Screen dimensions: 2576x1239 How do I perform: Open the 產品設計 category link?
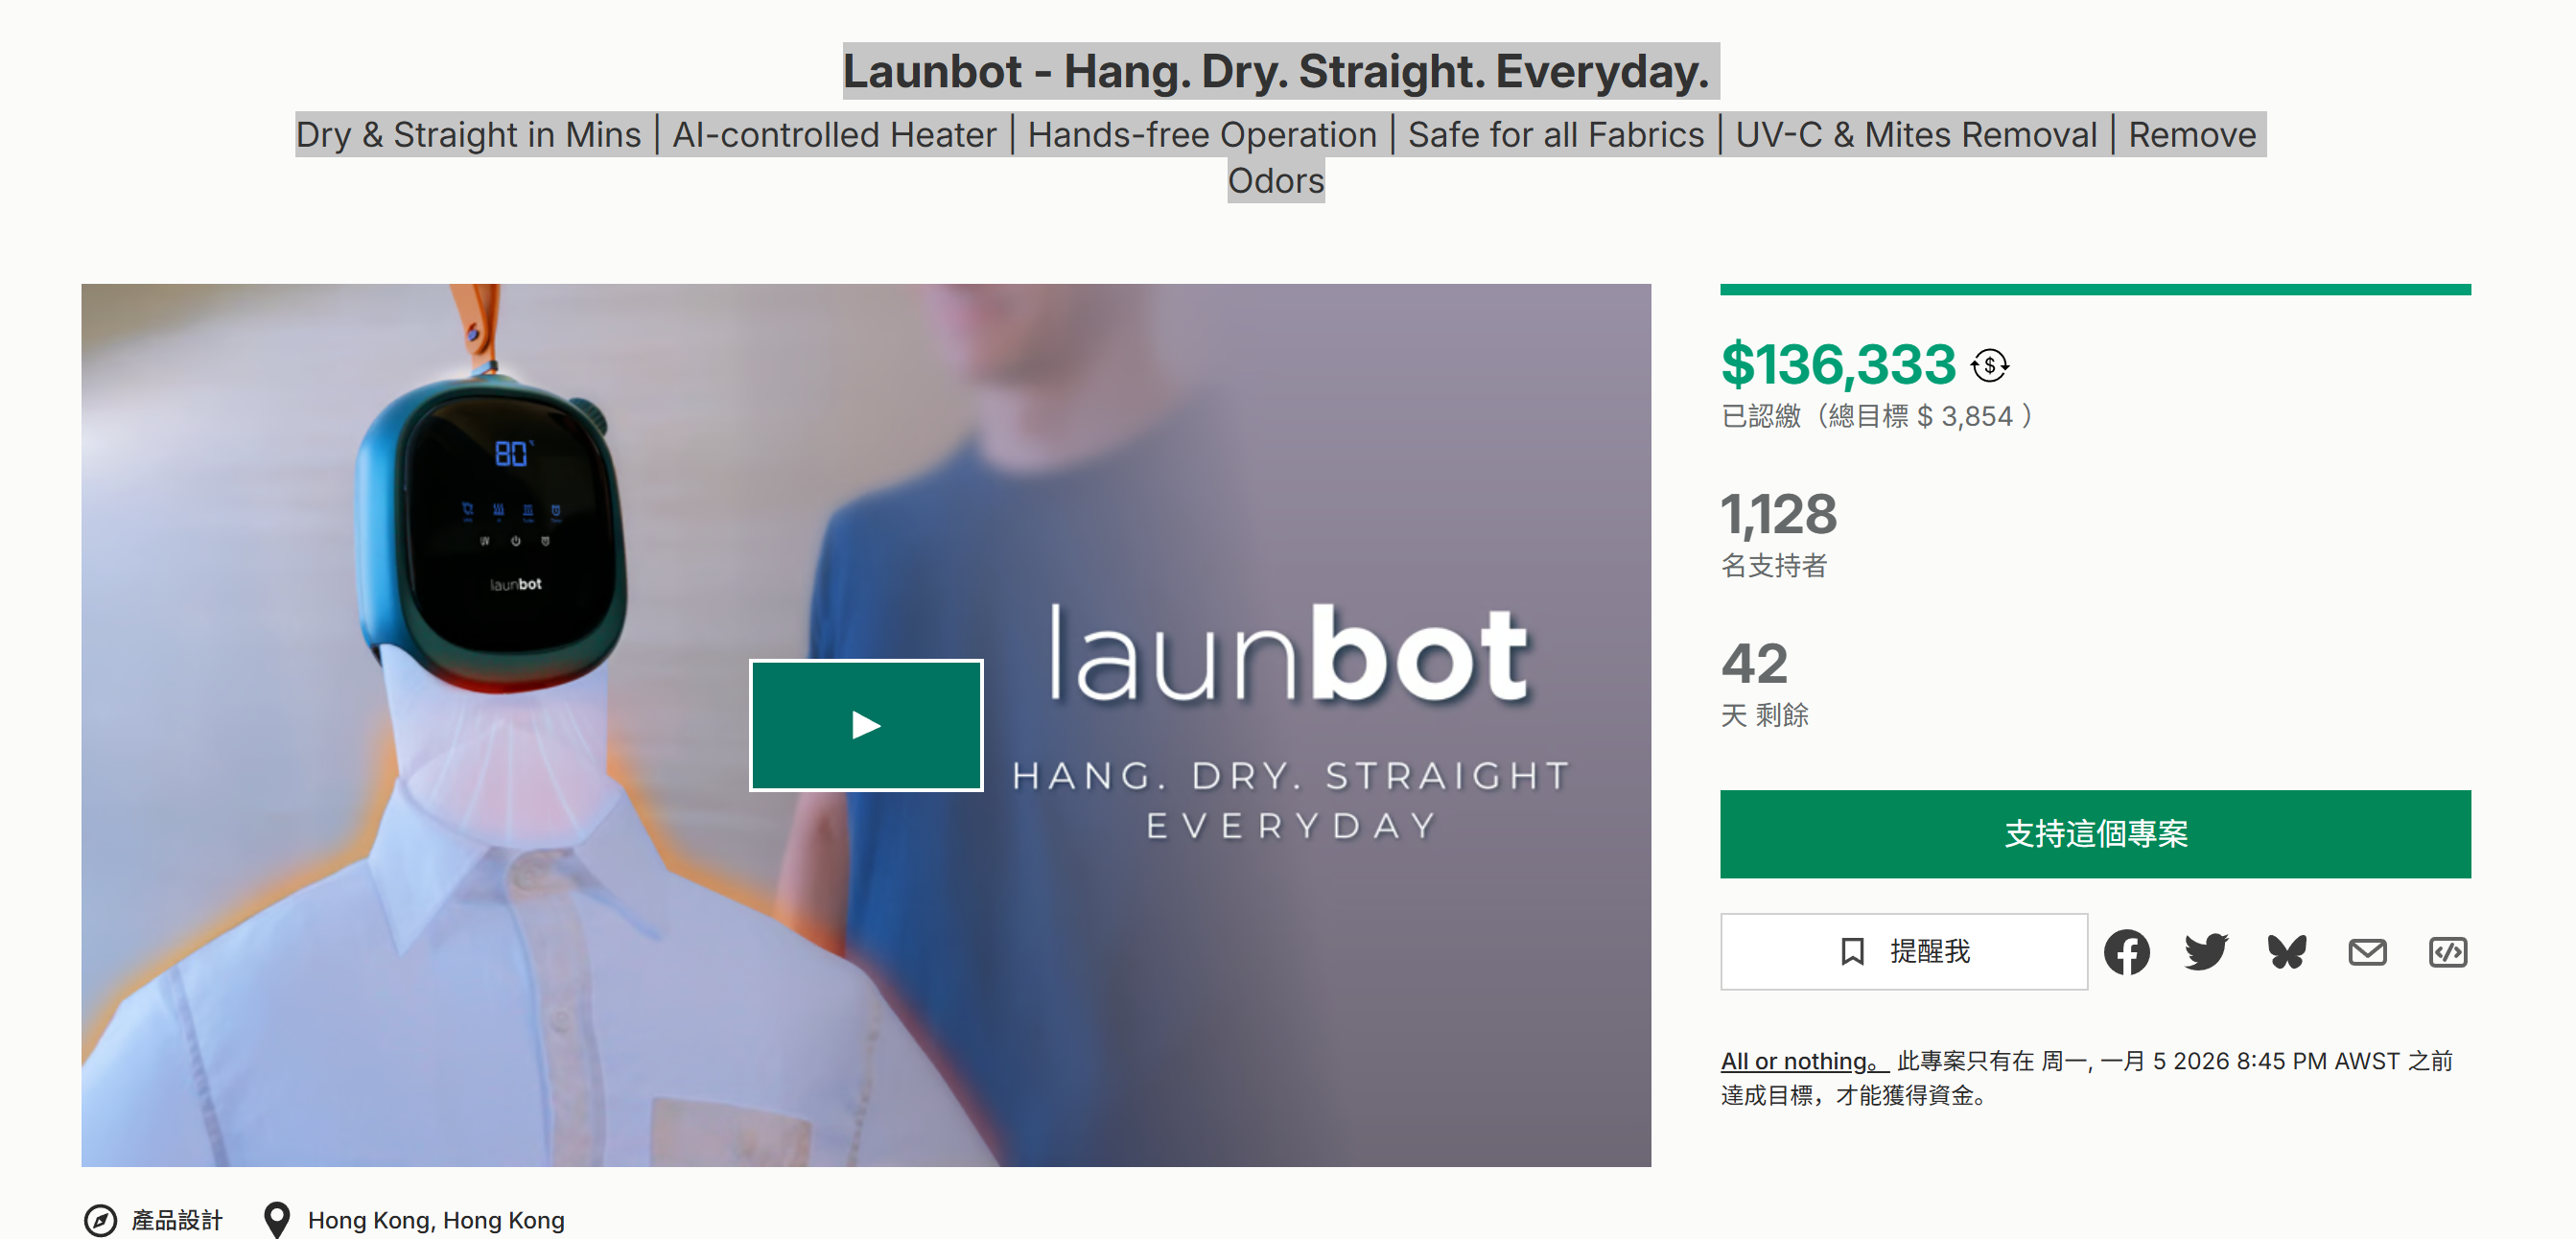tap(177, 1220)
